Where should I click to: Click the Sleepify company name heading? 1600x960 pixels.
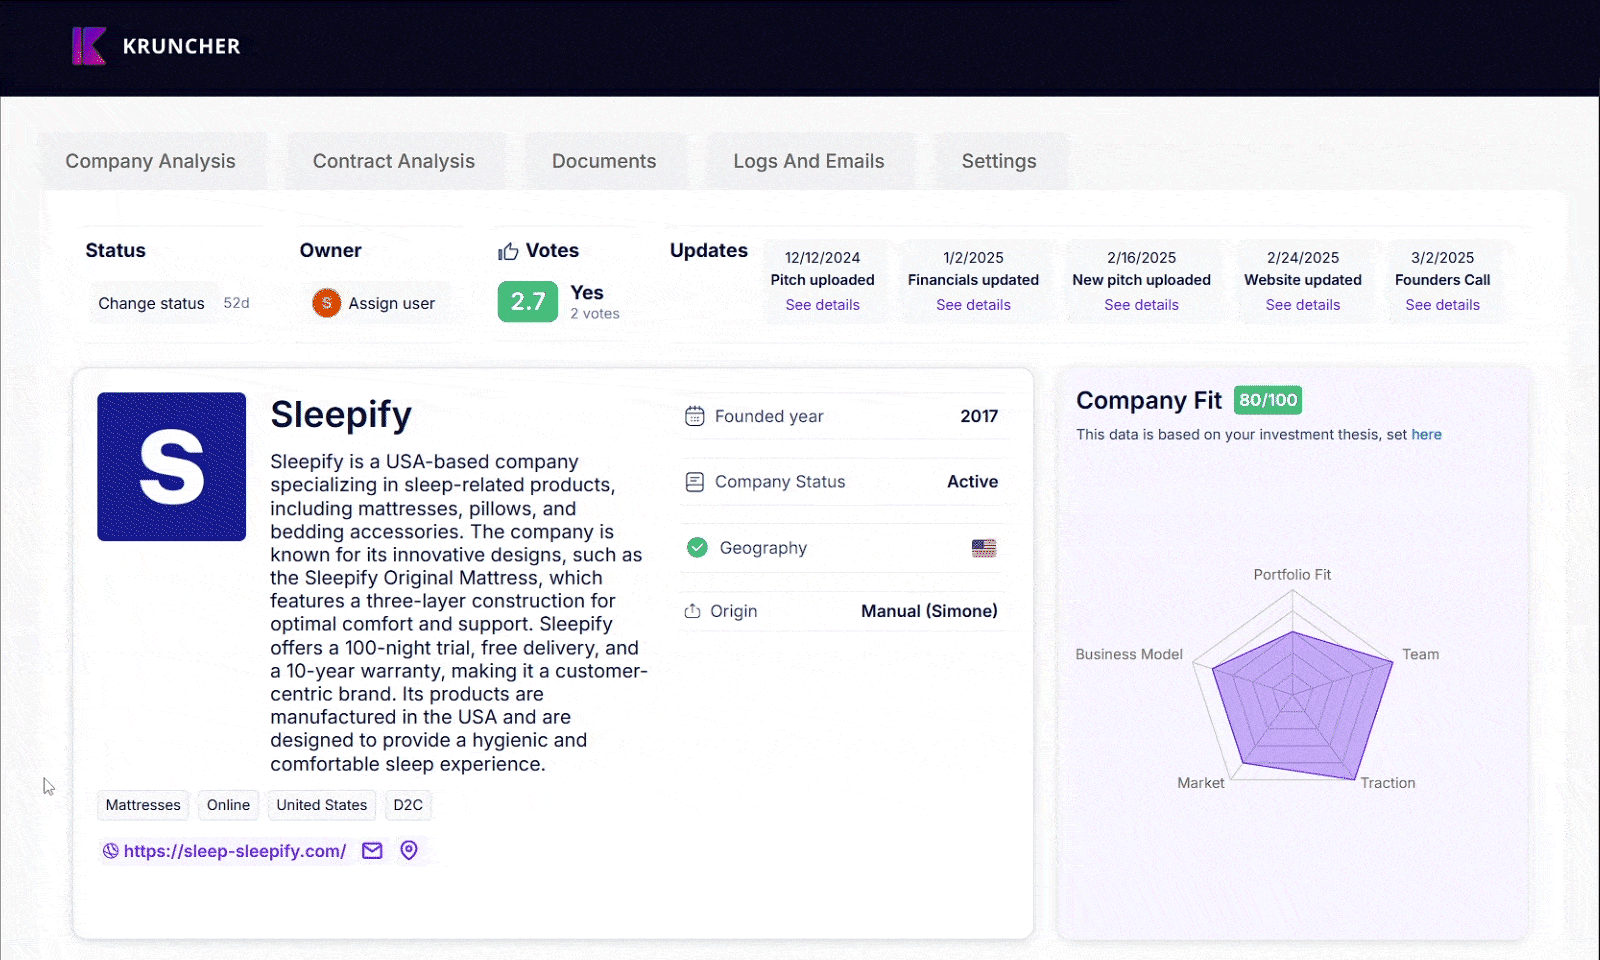click(x=341, y=414)
